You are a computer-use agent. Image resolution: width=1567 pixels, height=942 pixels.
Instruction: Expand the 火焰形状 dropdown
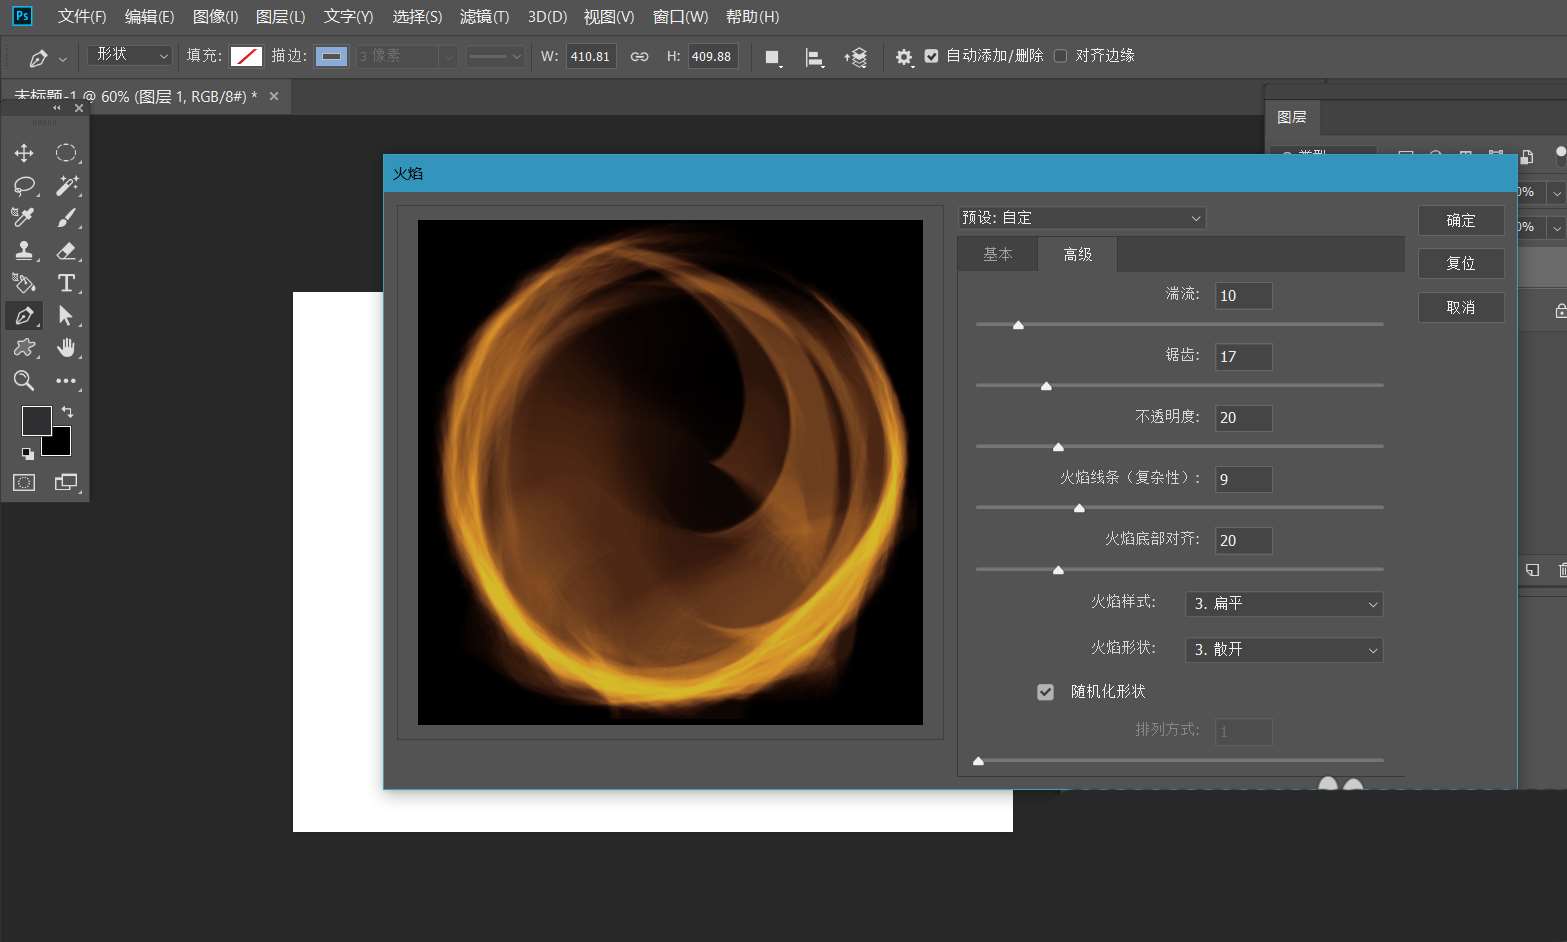pos(1284,650)
